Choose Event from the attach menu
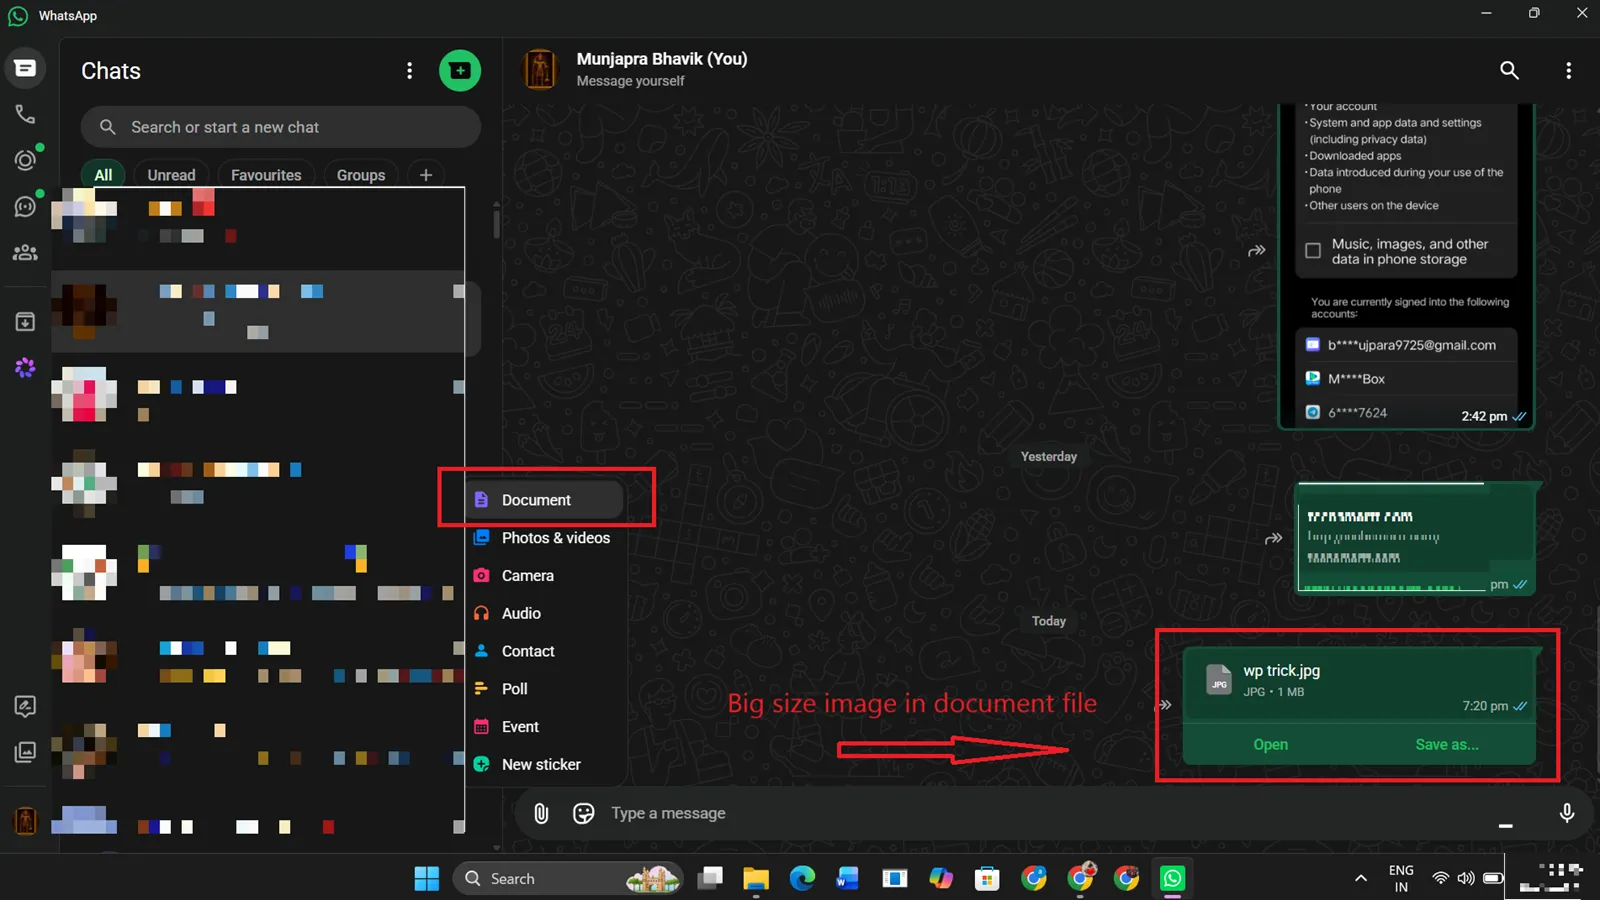The image size is (1600, 900). tap(546, 727)
